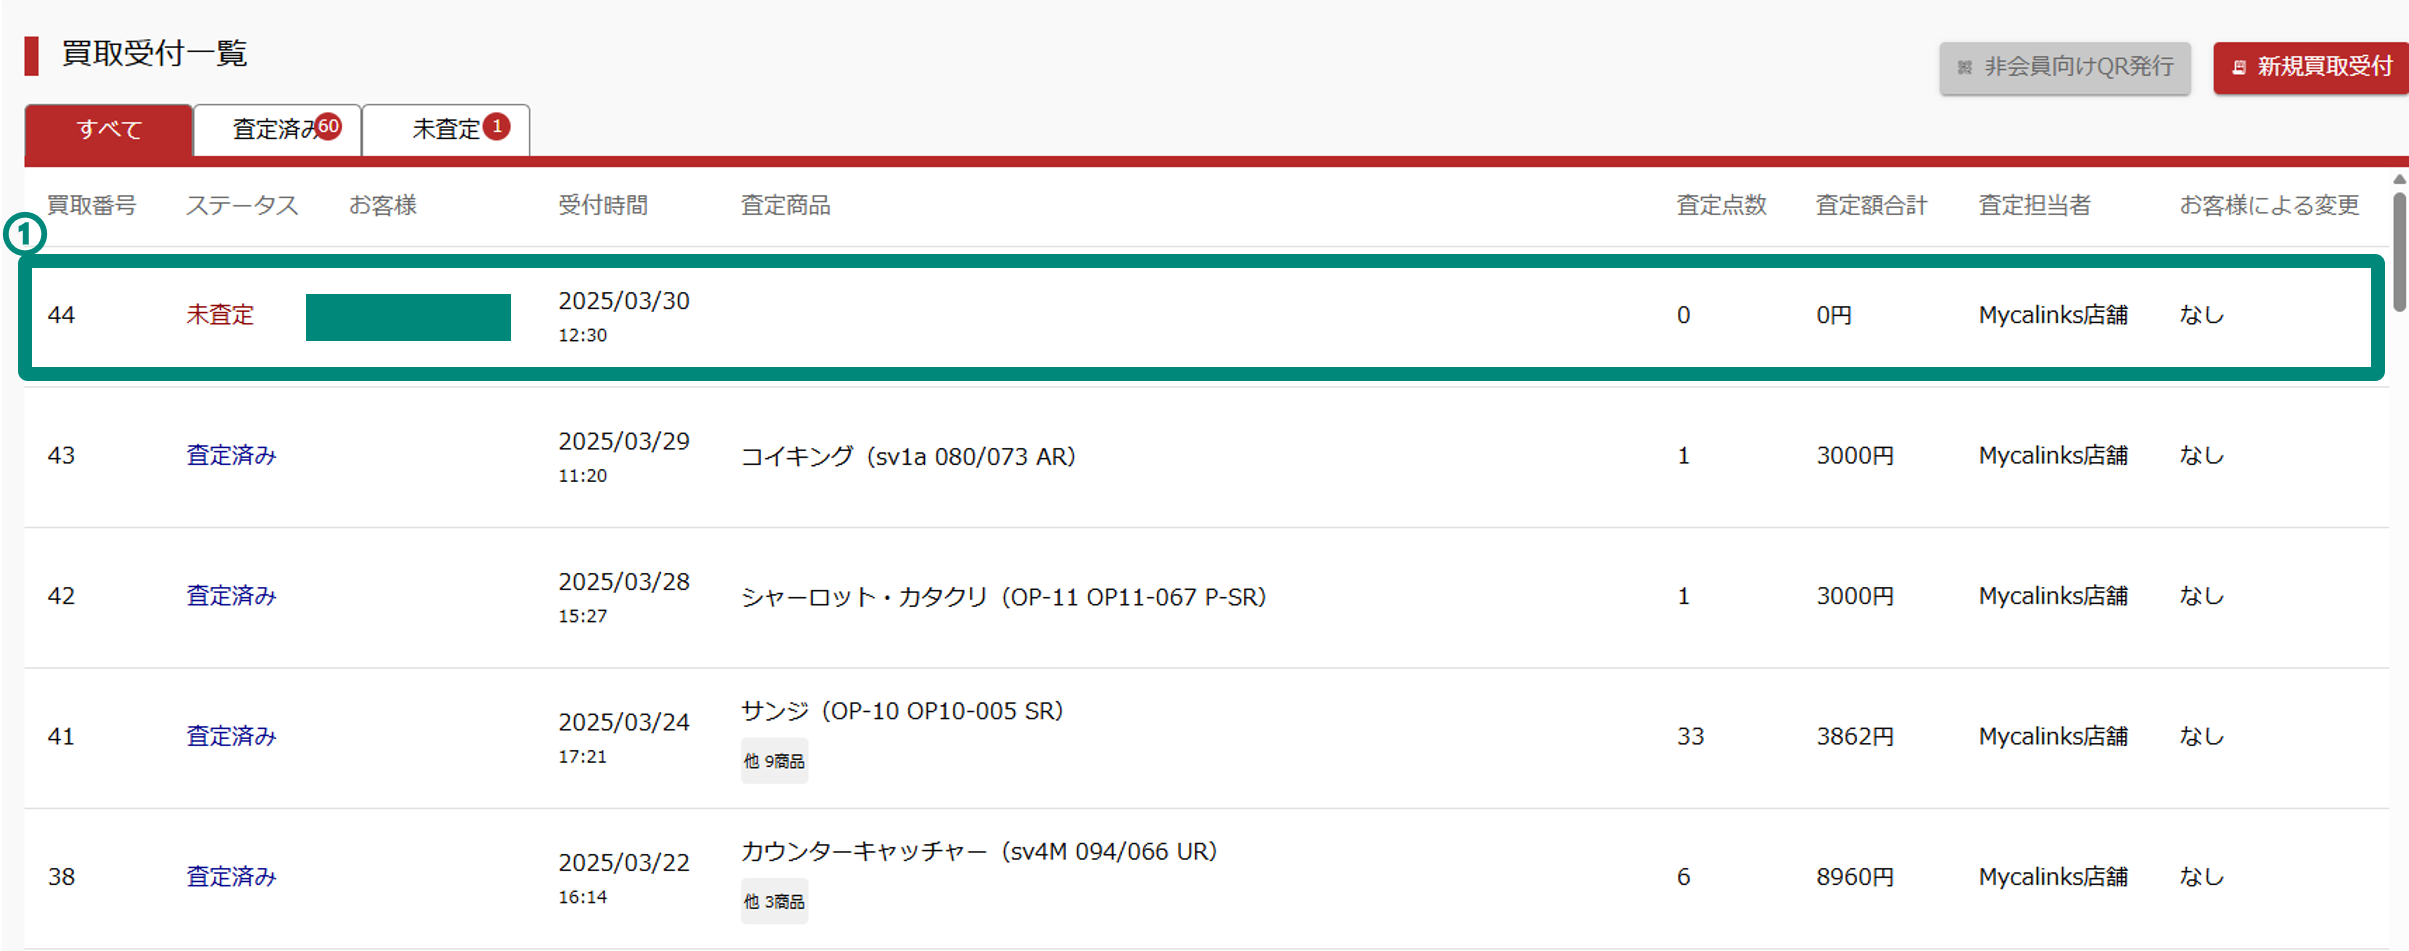
Task: Click the vertical scrollbar thumb
Action: pyautogui.click(x=2400, y=252)
